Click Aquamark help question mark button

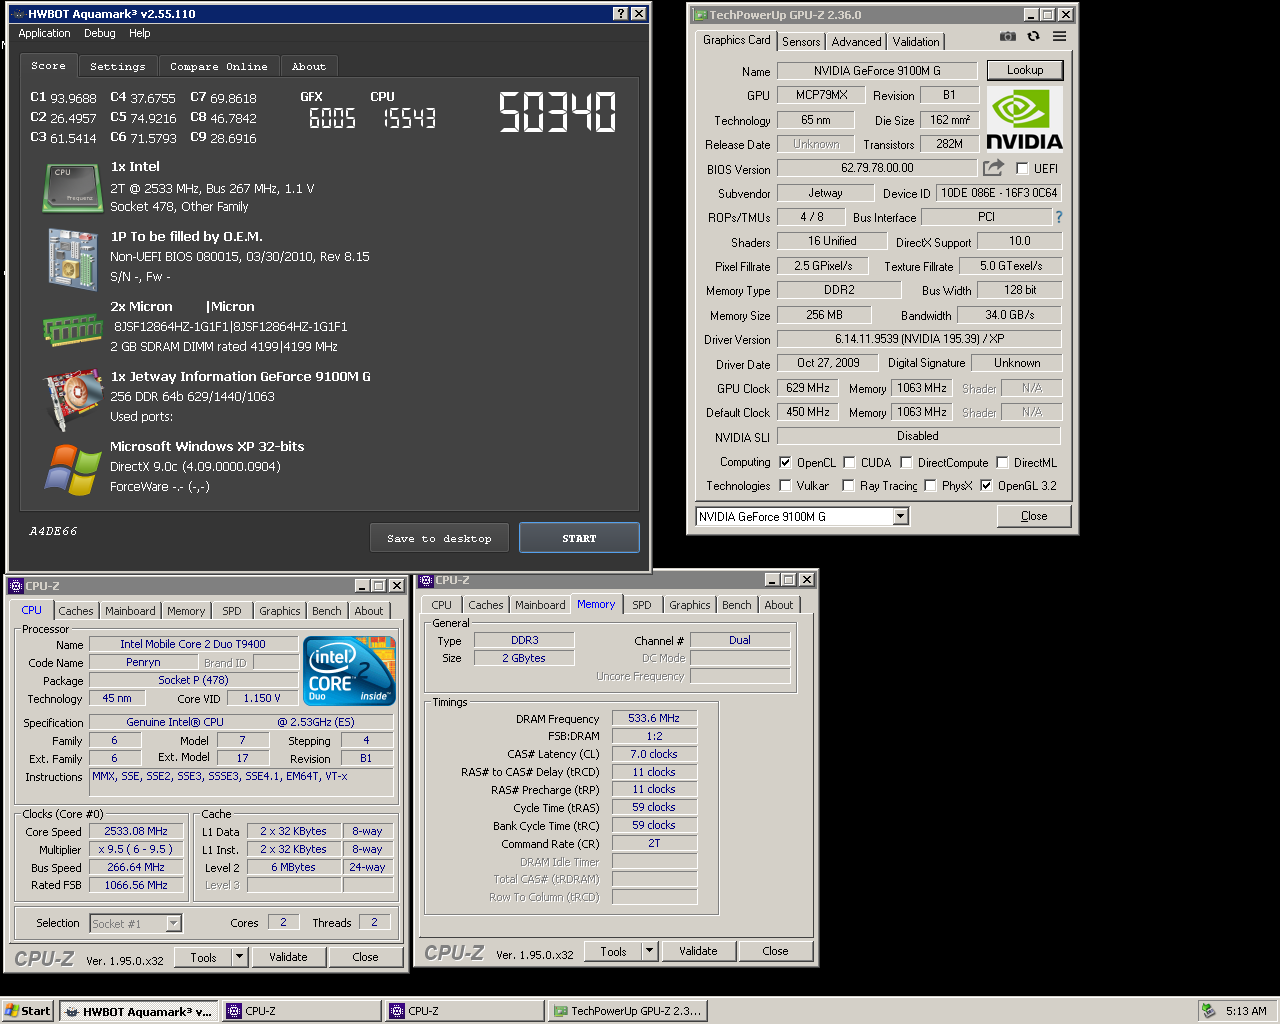pos(620,14)
